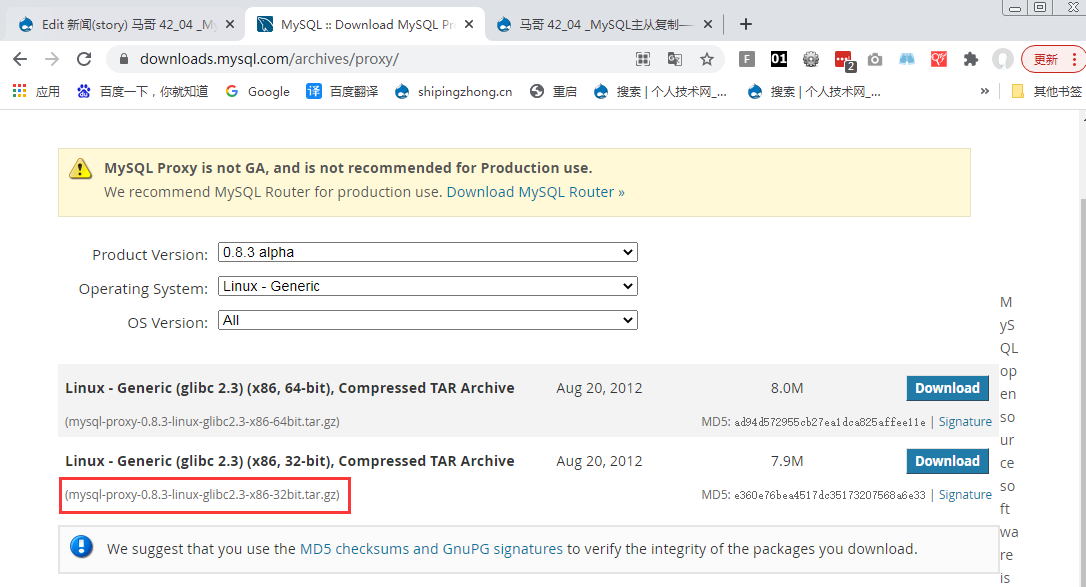This screenshot has height=587, width=1086.
Task: Click the gray F extension icon
Action: (x=747, y=60)
